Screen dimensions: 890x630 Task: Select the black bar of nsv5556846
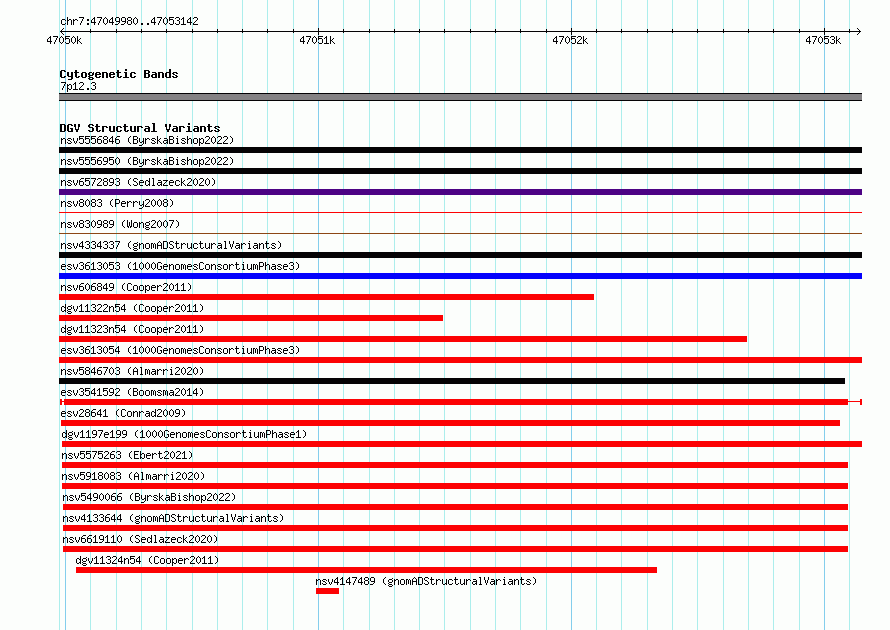tap(460, 150)
